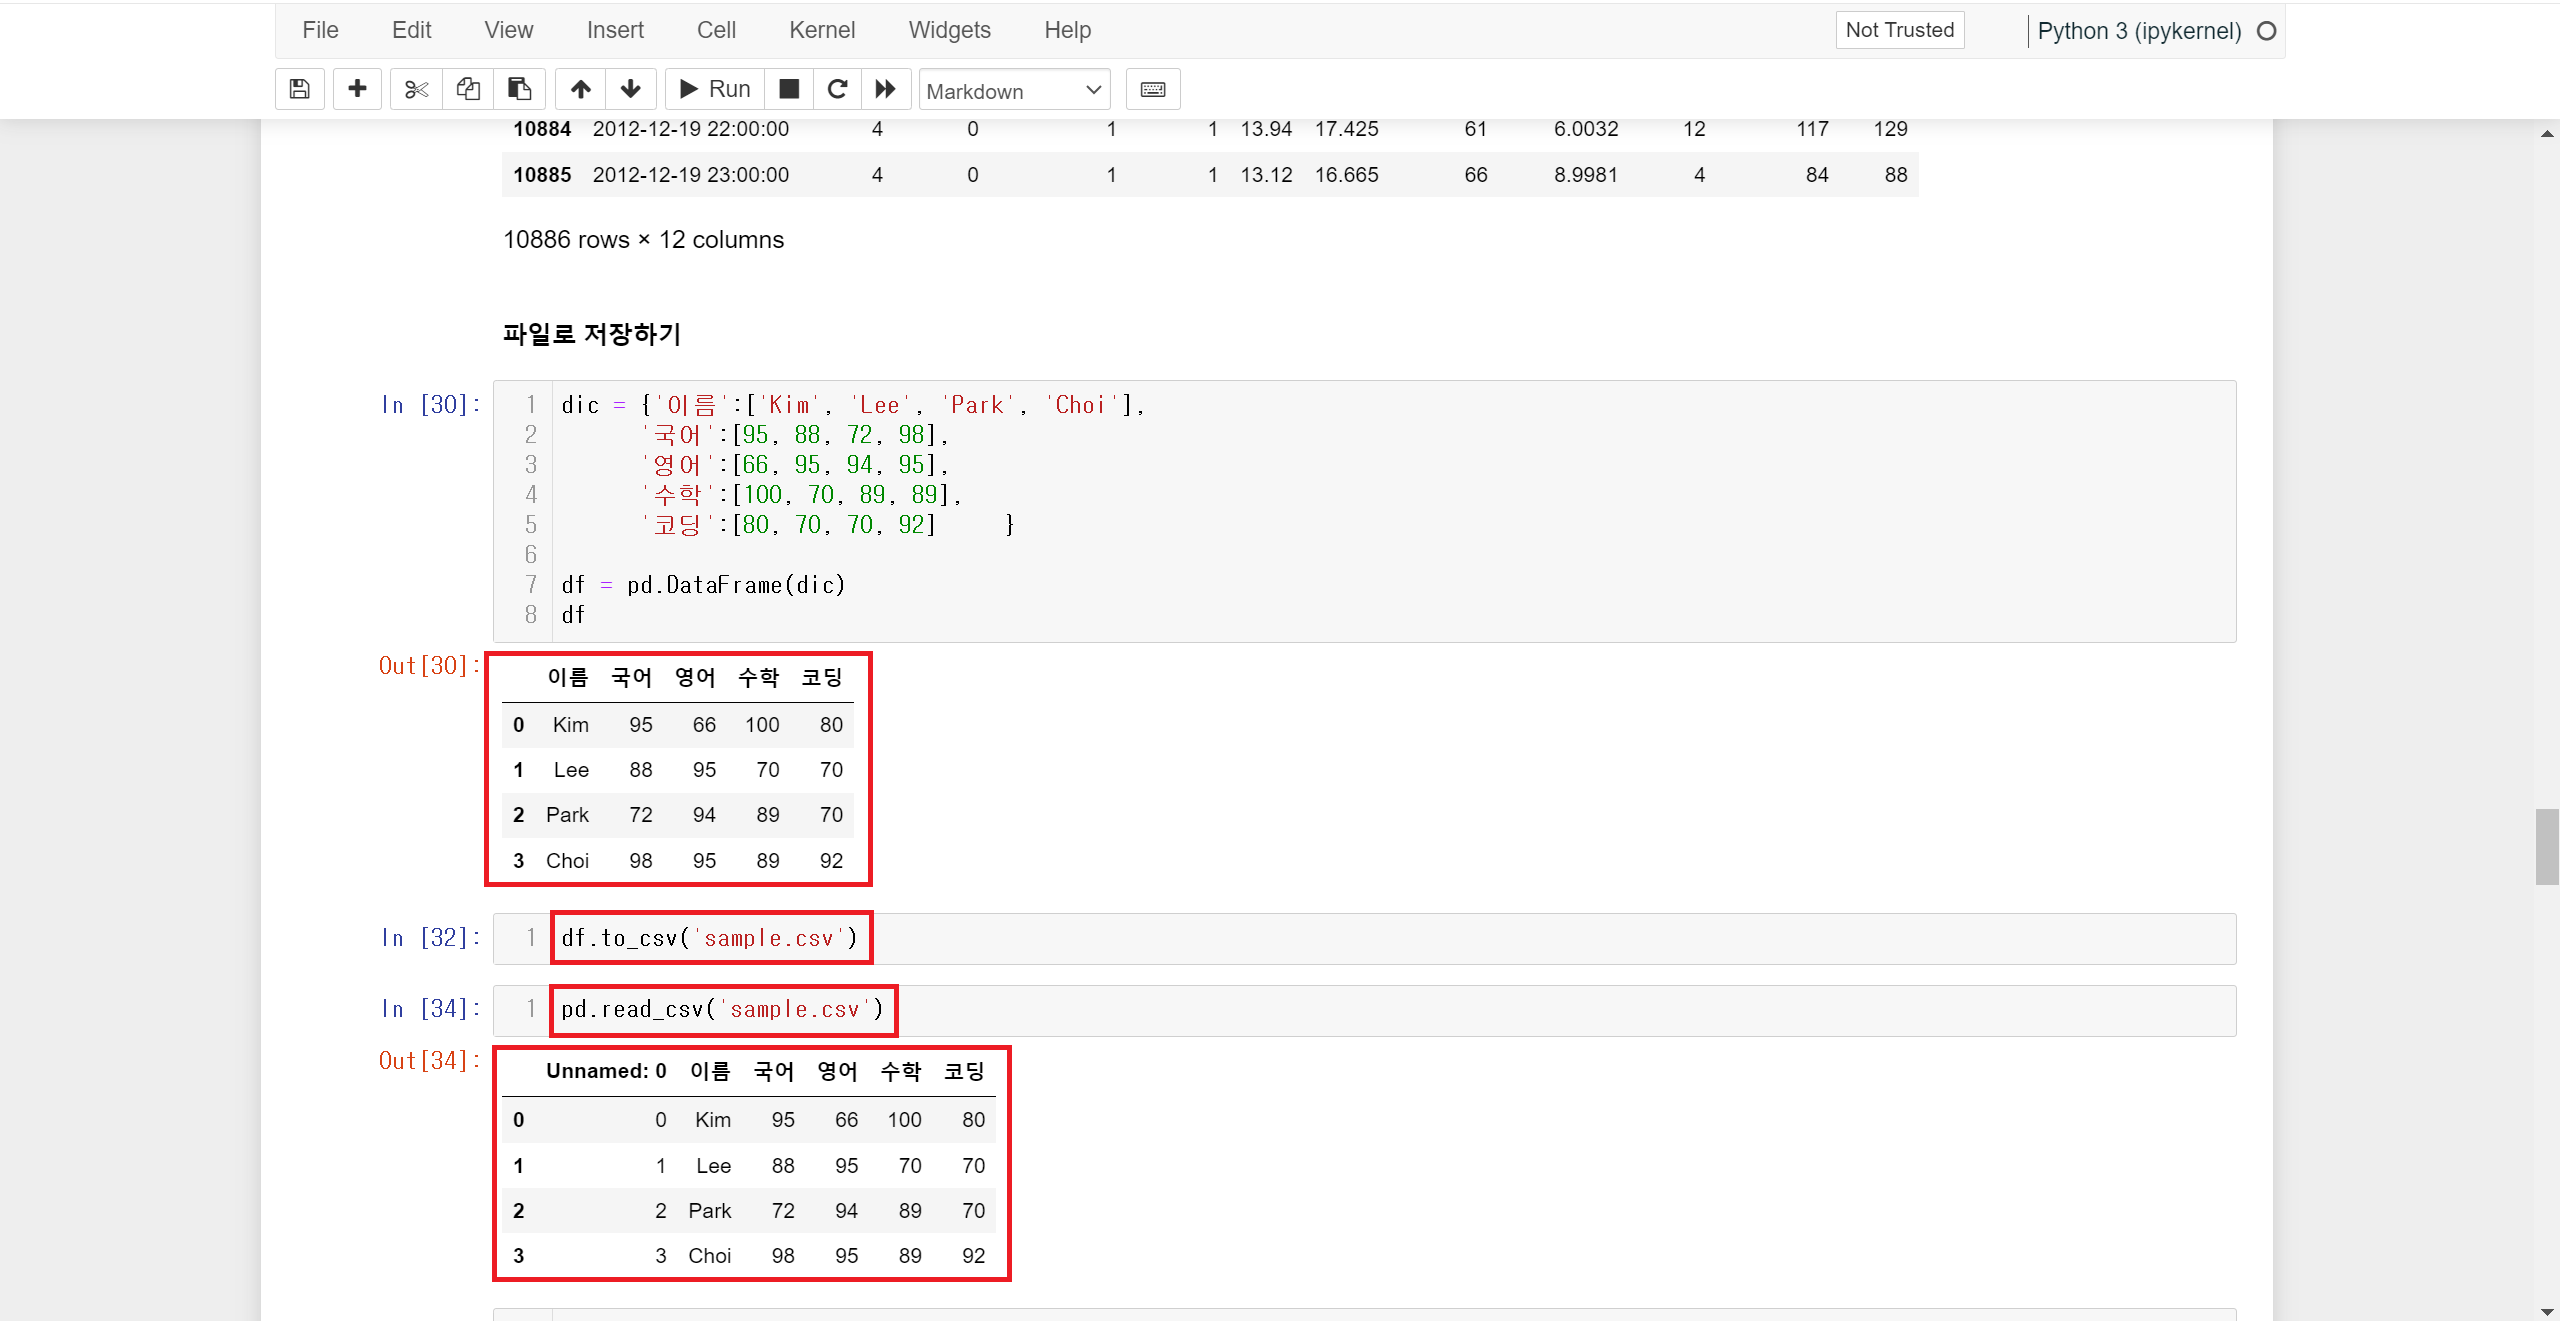
Task: Move selected cell down arrow
Action: click(x=631, y=89)
